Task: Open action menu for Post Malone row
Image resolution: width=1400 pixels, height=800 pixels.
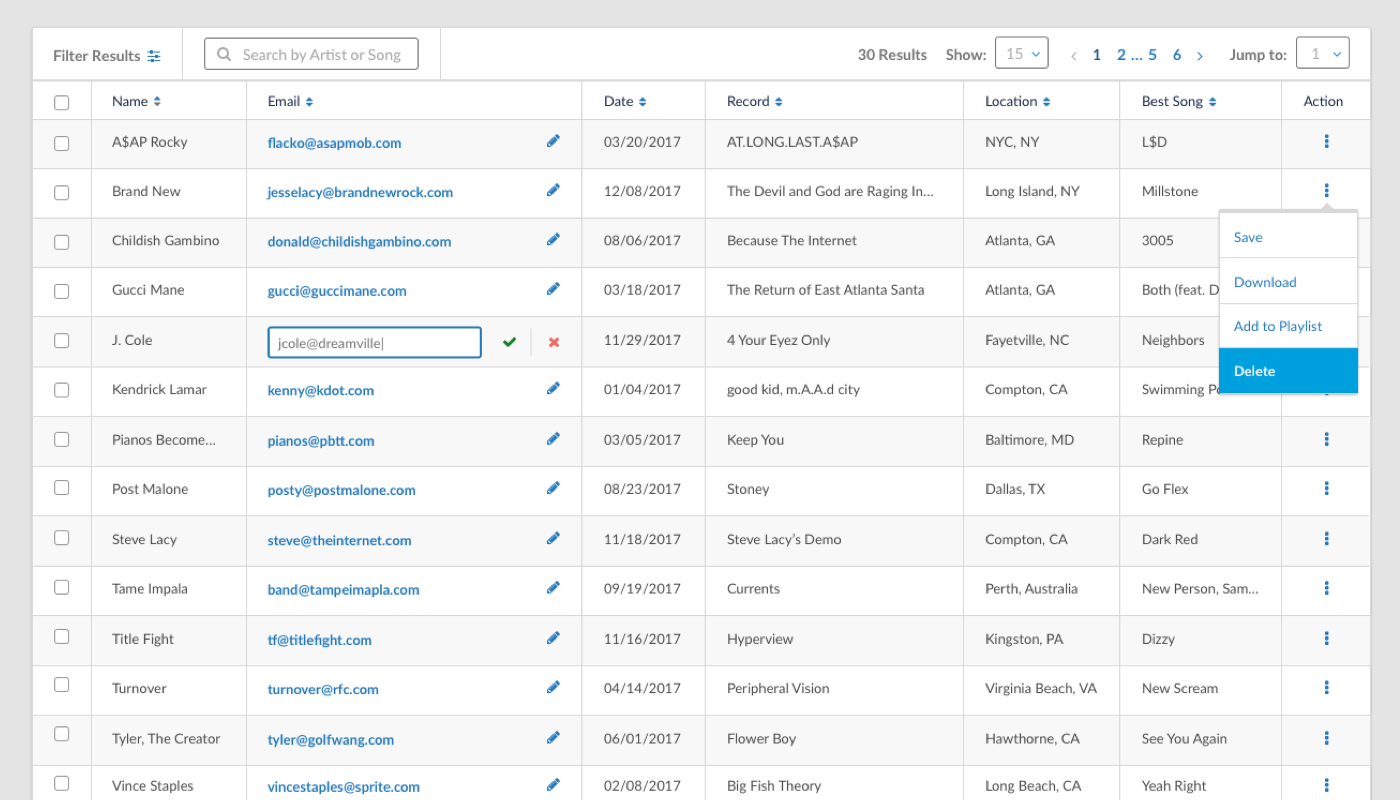Action: [x=1326, y=489]
